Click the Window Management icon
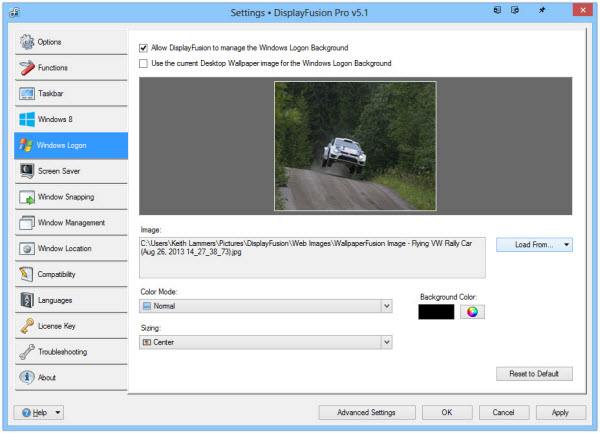 click(x=27, y=223)
